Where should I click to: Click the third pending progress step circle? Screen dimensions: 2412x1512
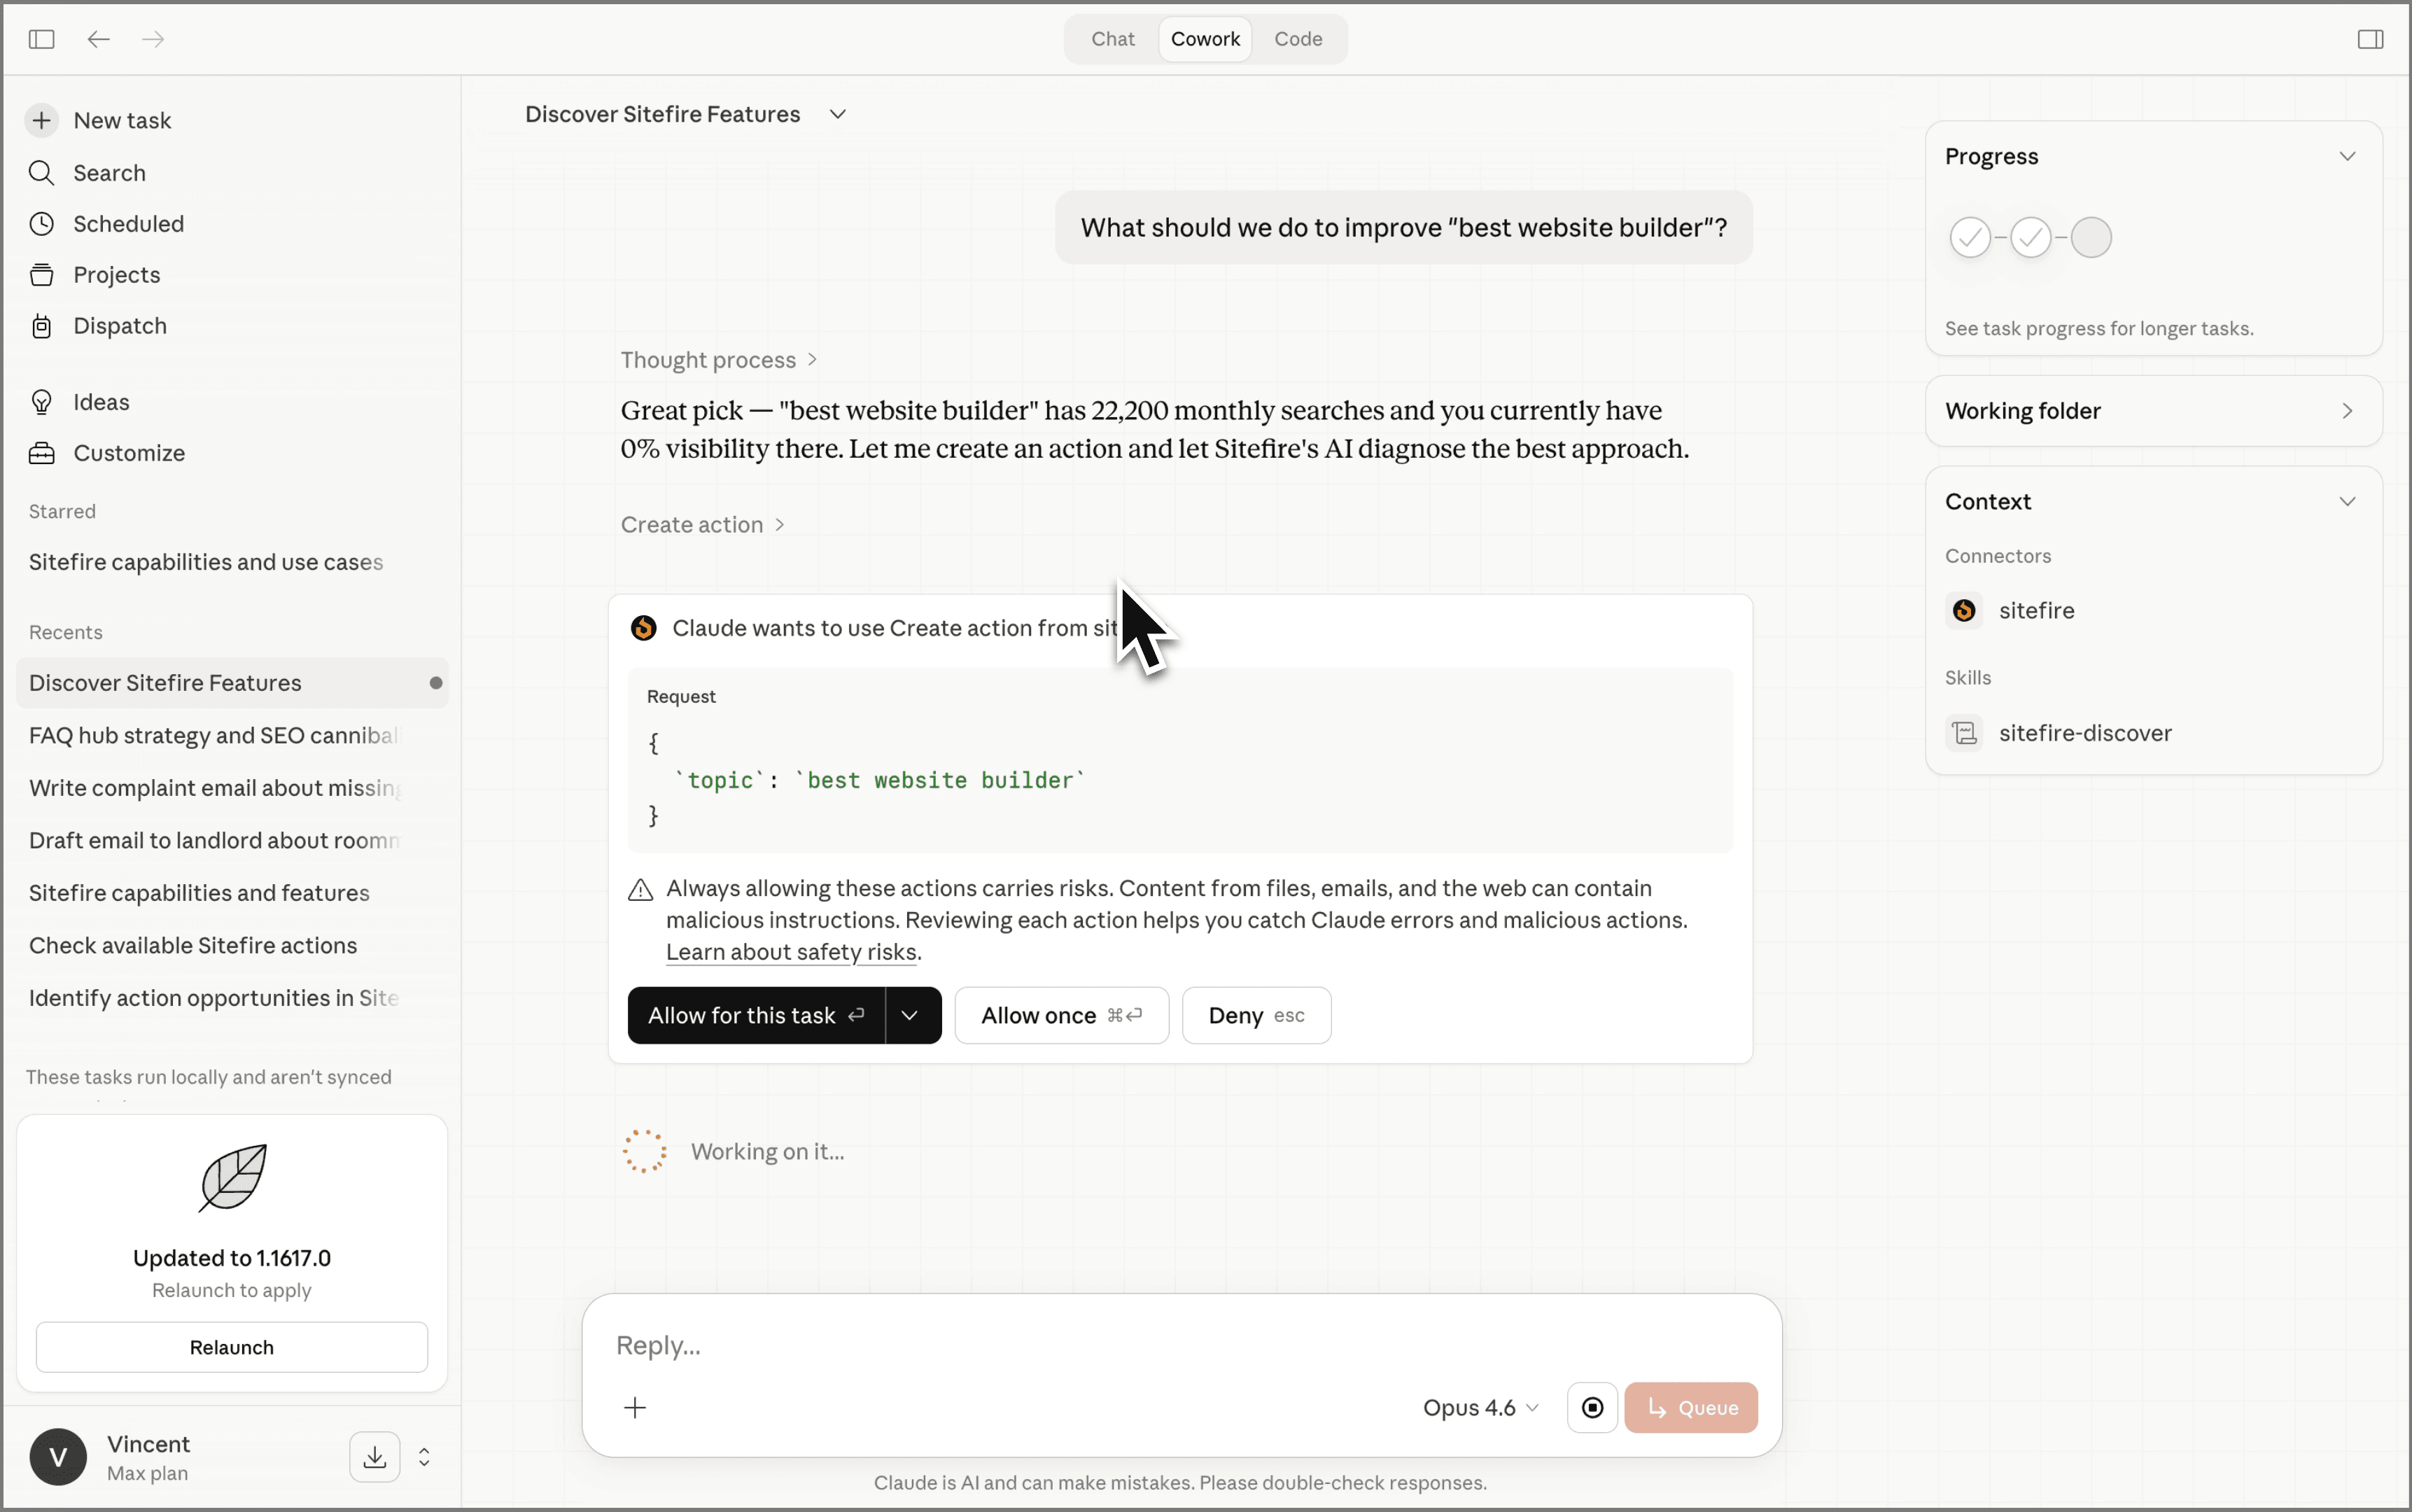[2091, 238]
